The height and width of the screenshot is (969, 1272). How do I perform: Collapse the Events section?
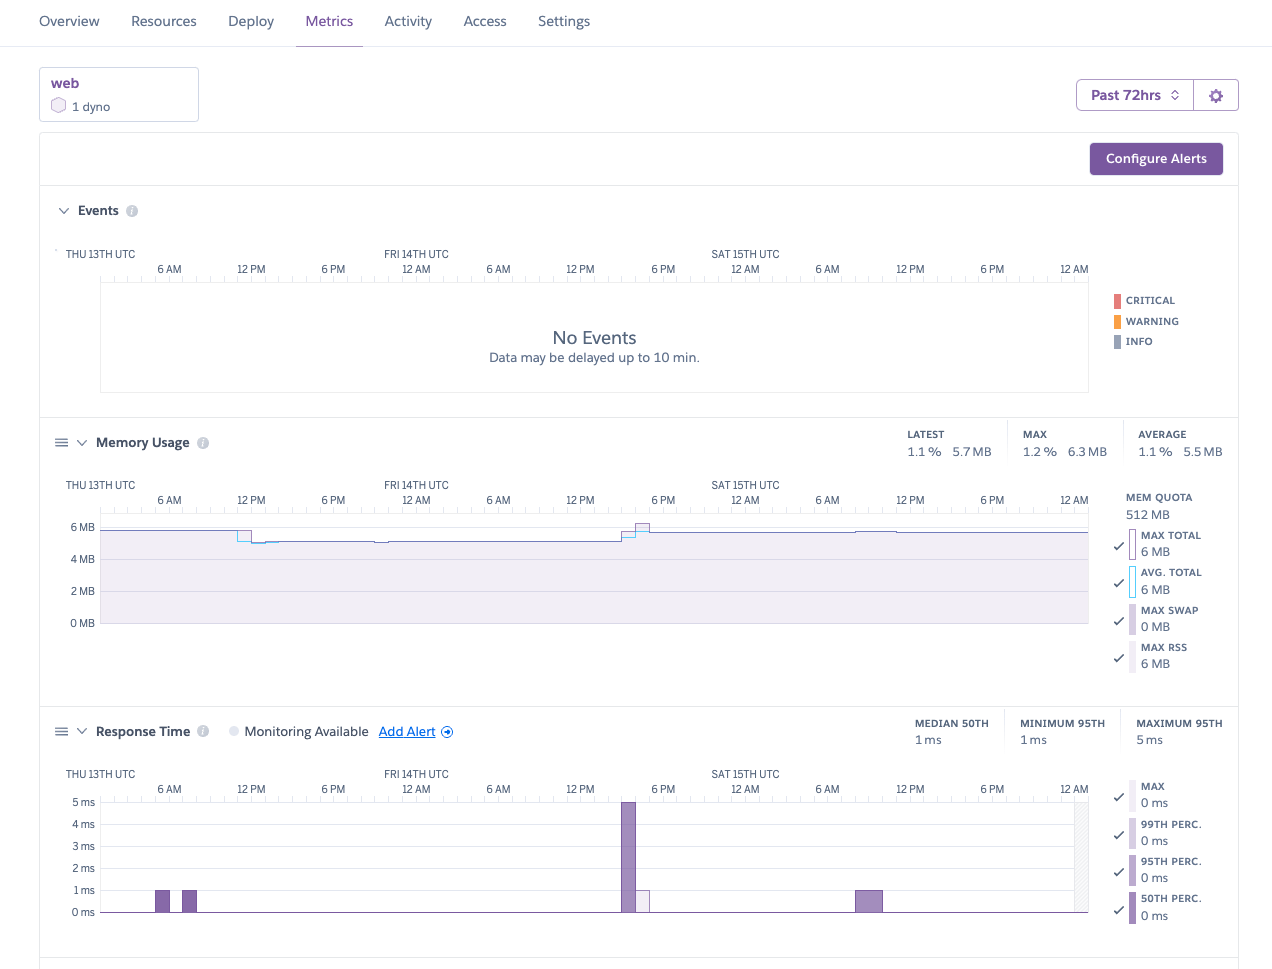(62, 210)
